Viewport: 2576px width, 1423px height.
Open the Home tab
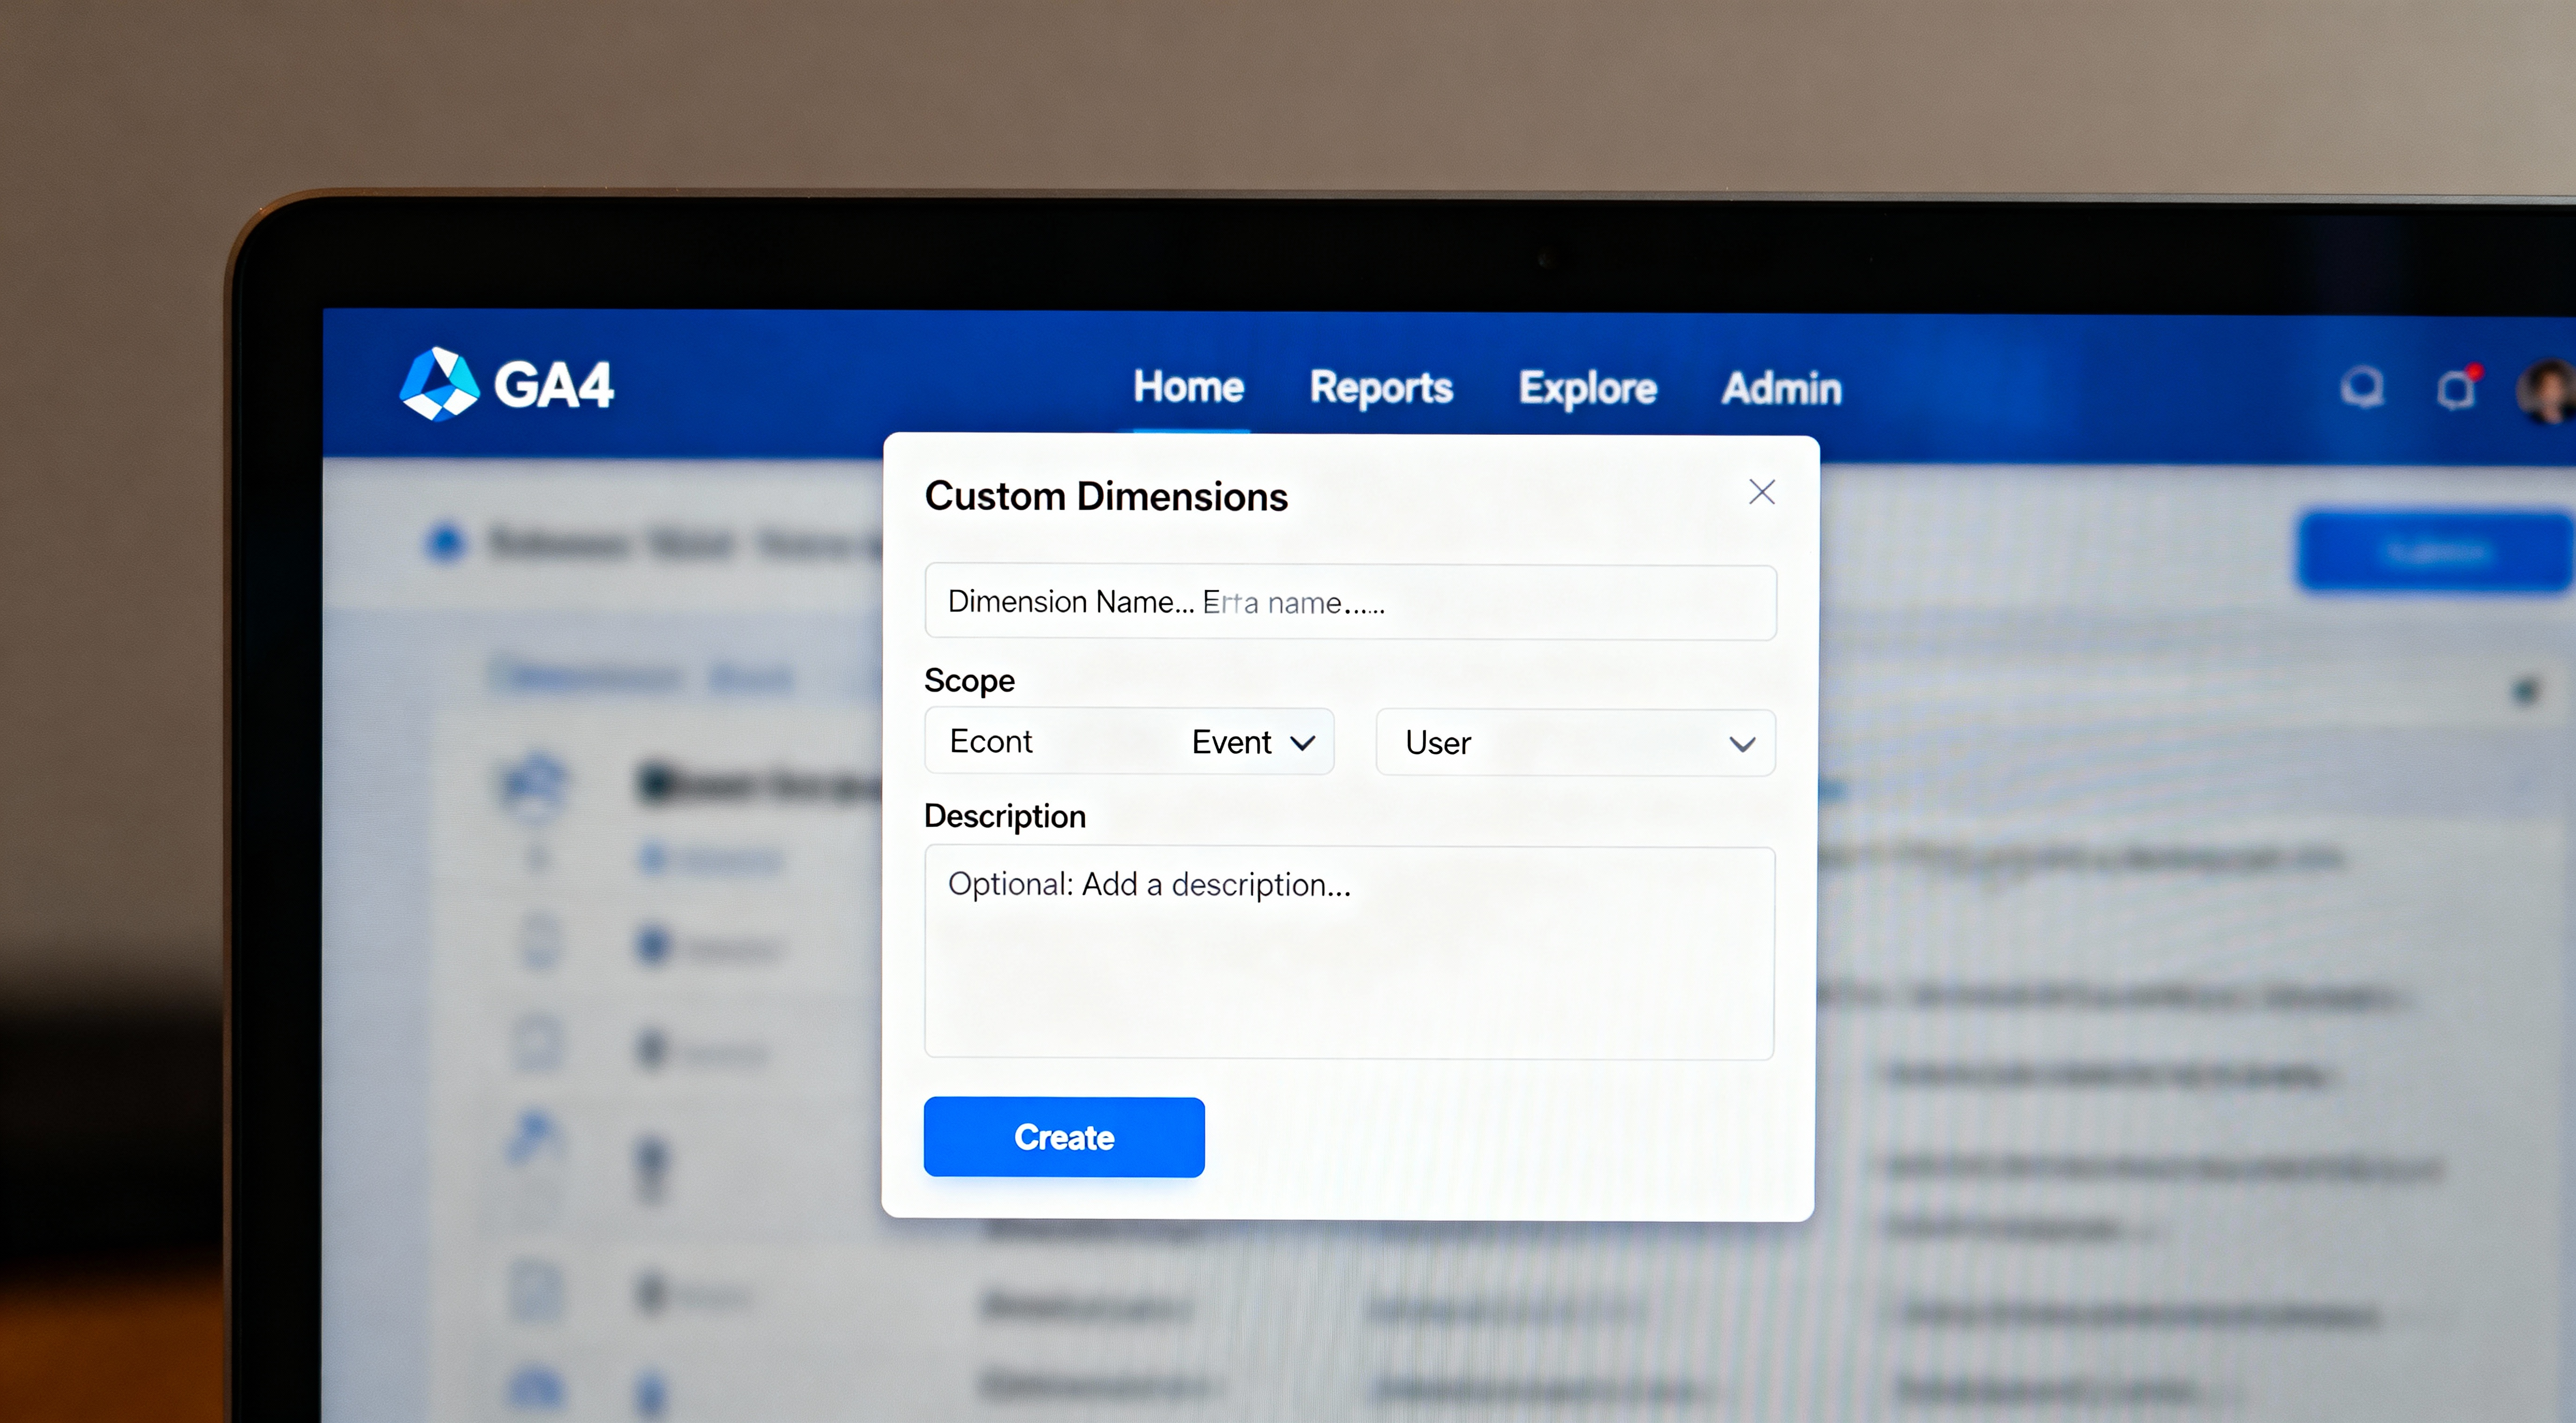coord(1188,387)
